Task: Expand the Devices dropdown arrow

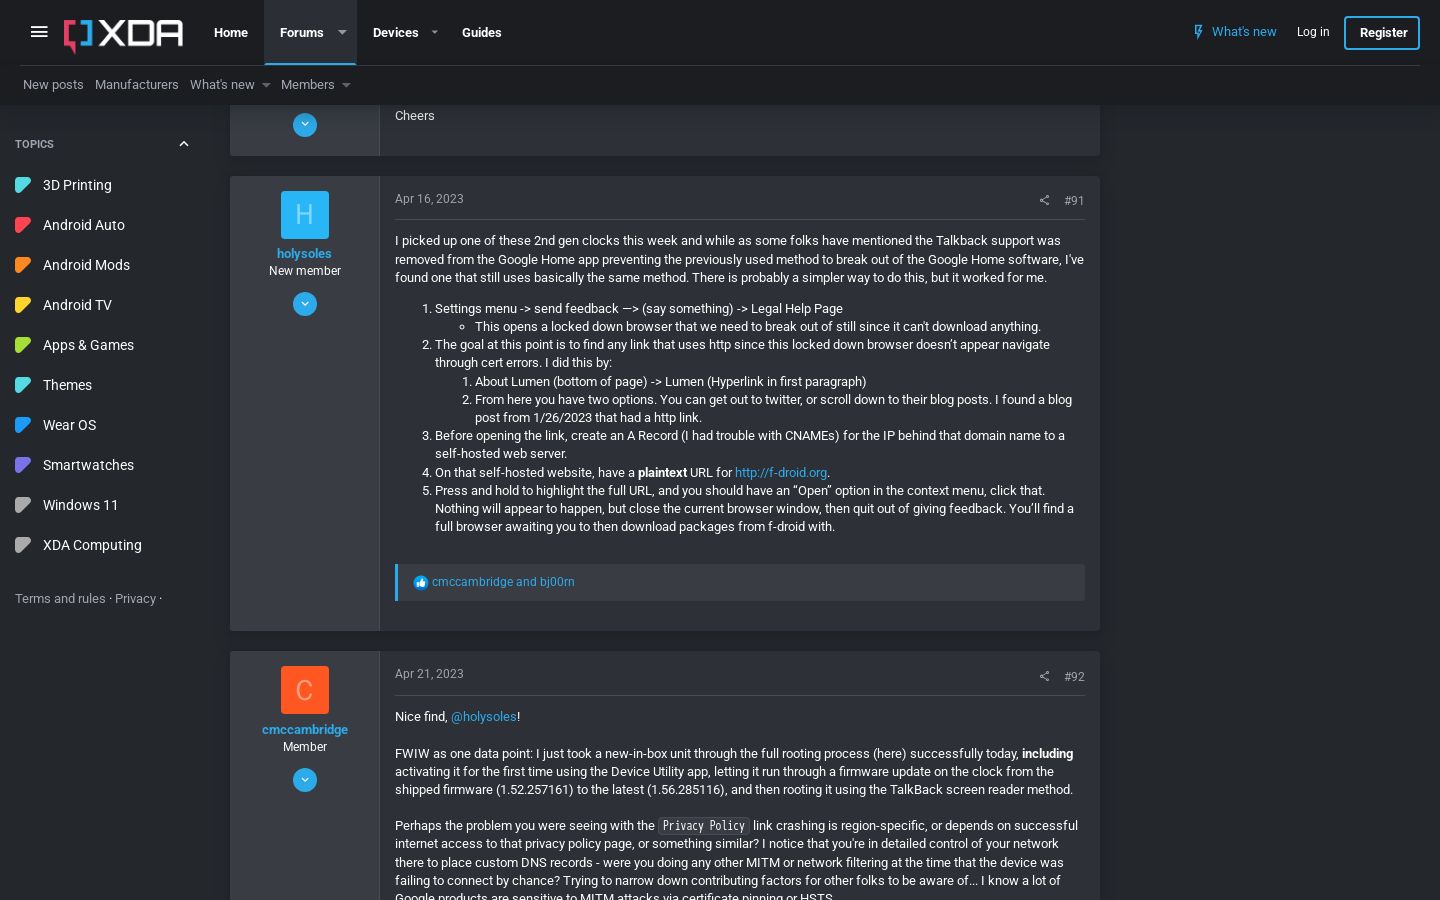Action: [x=434, y=32]
